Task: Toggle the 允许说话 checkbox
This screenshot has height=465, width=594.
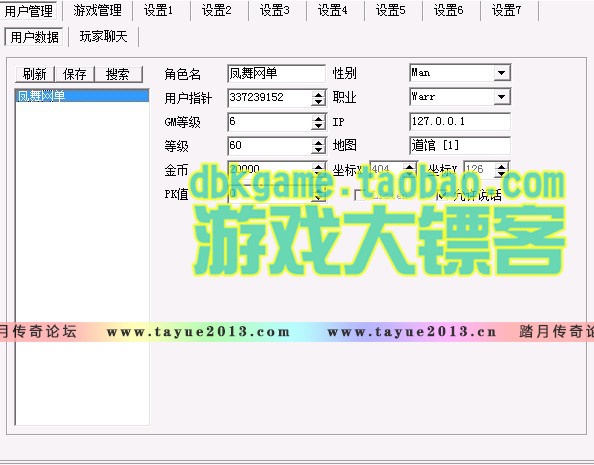Action: click(442, 195)
